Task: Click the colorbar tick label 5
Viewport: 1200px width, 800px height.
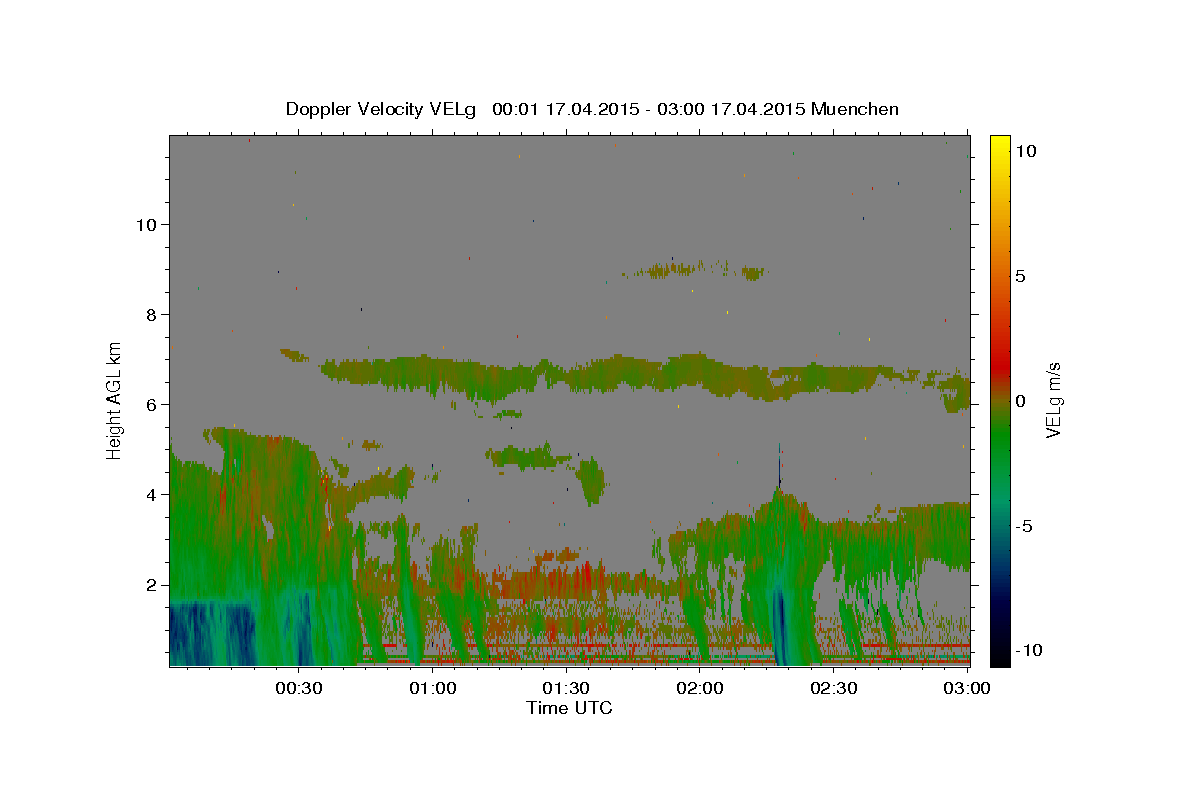Action: (1020, 276)
